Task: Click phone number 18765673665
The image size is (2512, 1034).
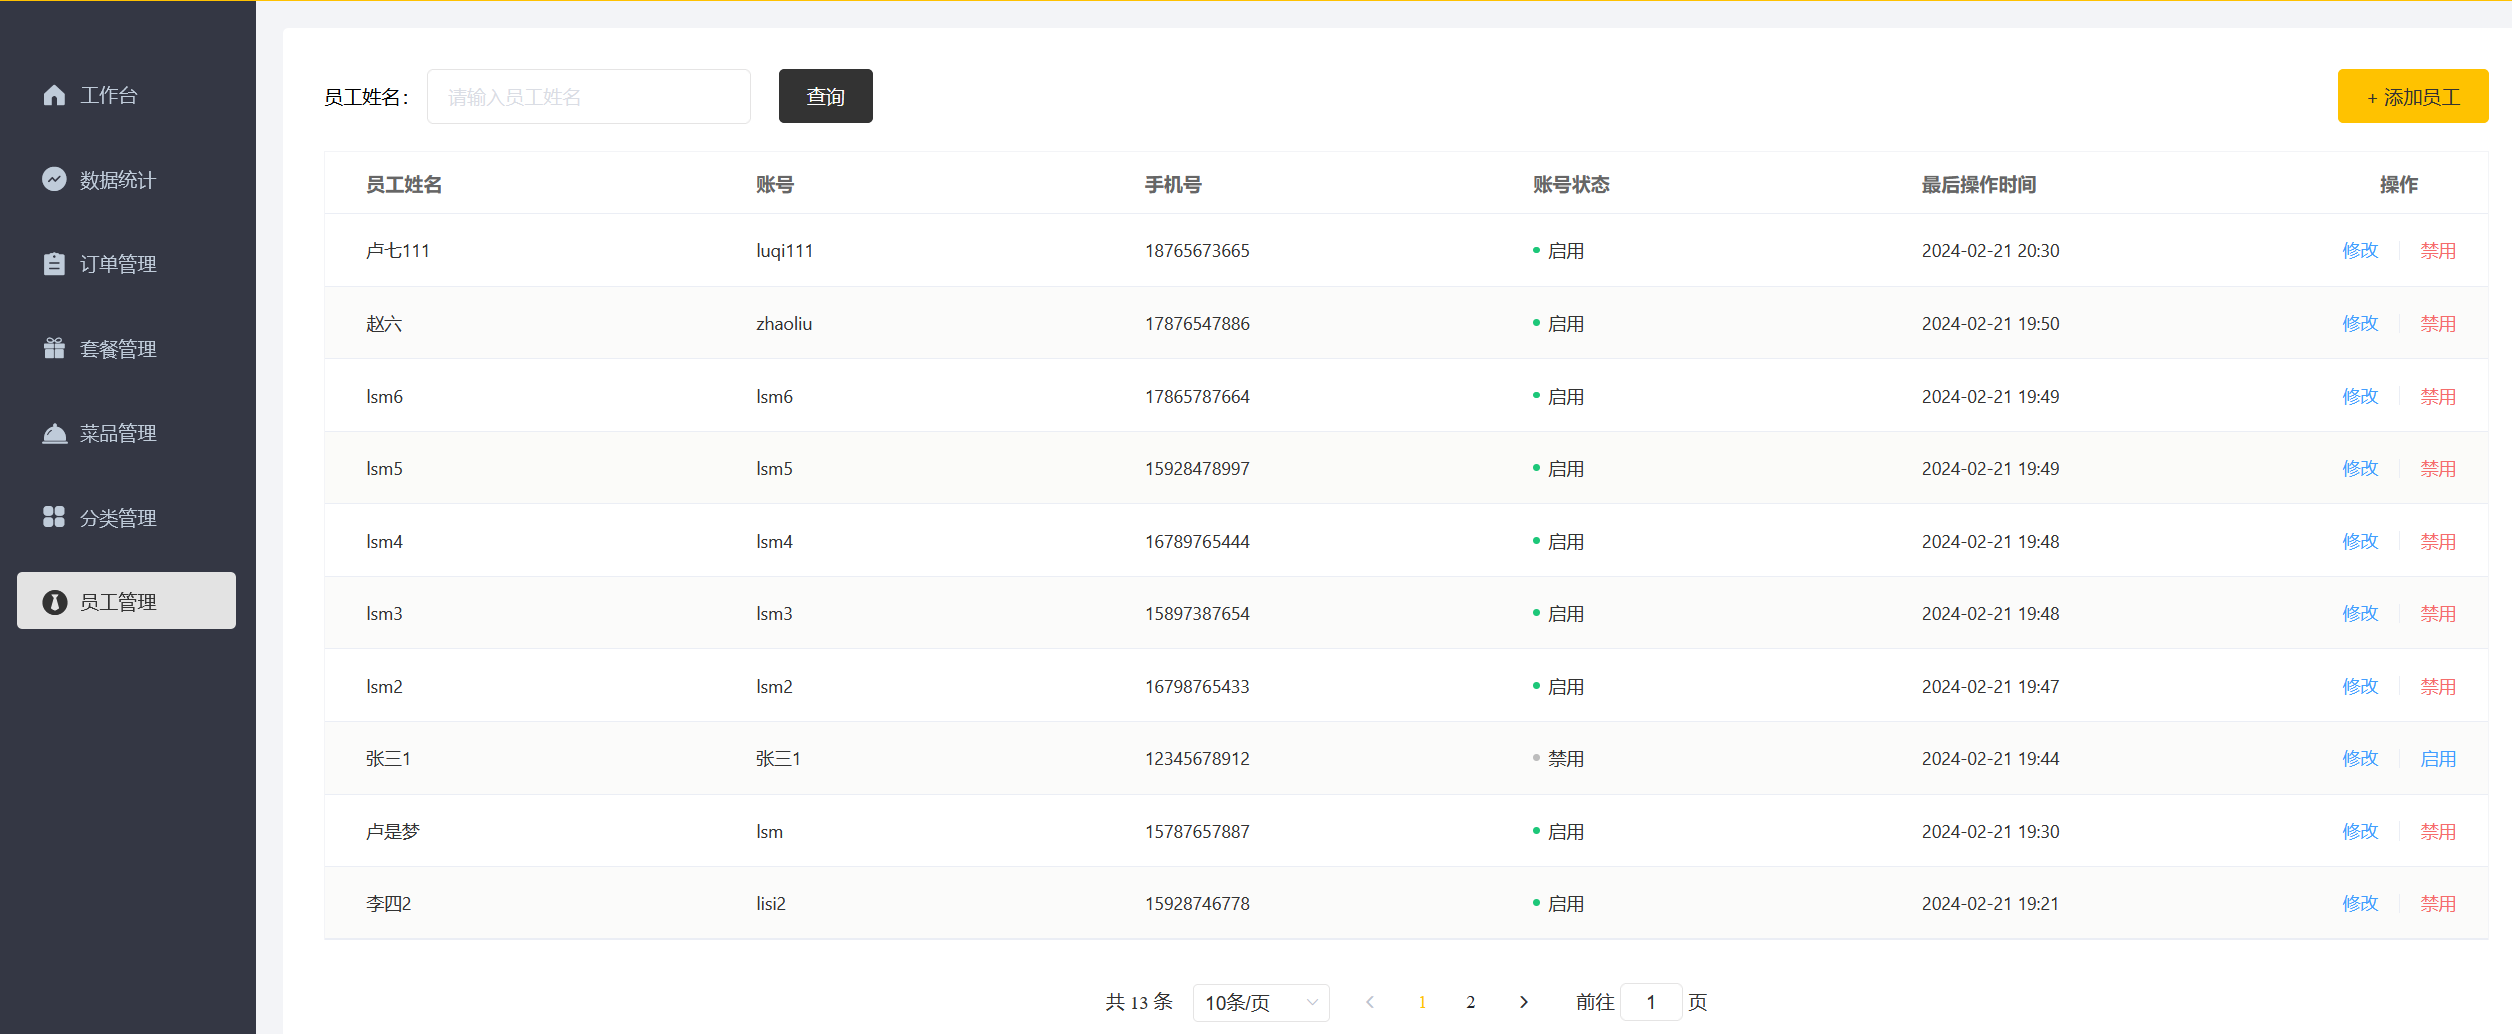Action: (1197, 251)
